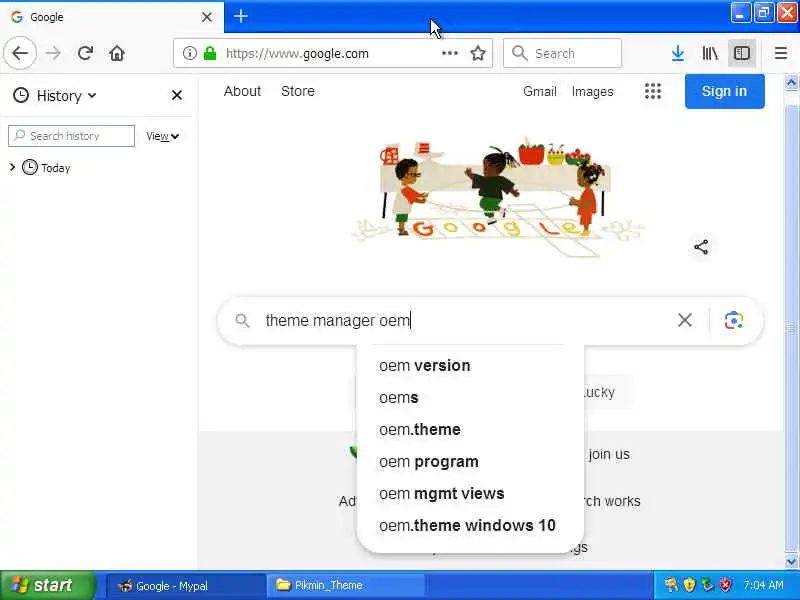Toggle the sidebar button in toolbar

coord(741,53)
